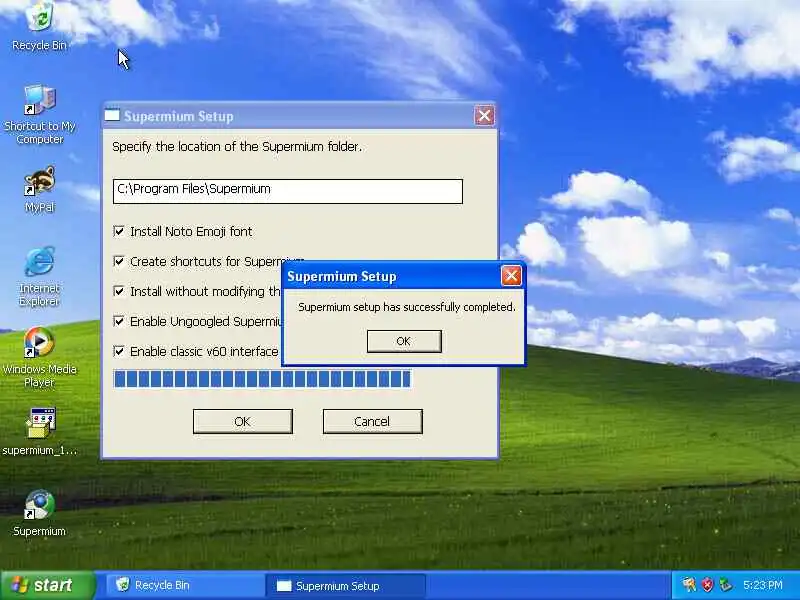The width and height of the screenshot is (800, 600).
Task: Select the supermium_1... installer file icon
Action: tap(39, 432)
